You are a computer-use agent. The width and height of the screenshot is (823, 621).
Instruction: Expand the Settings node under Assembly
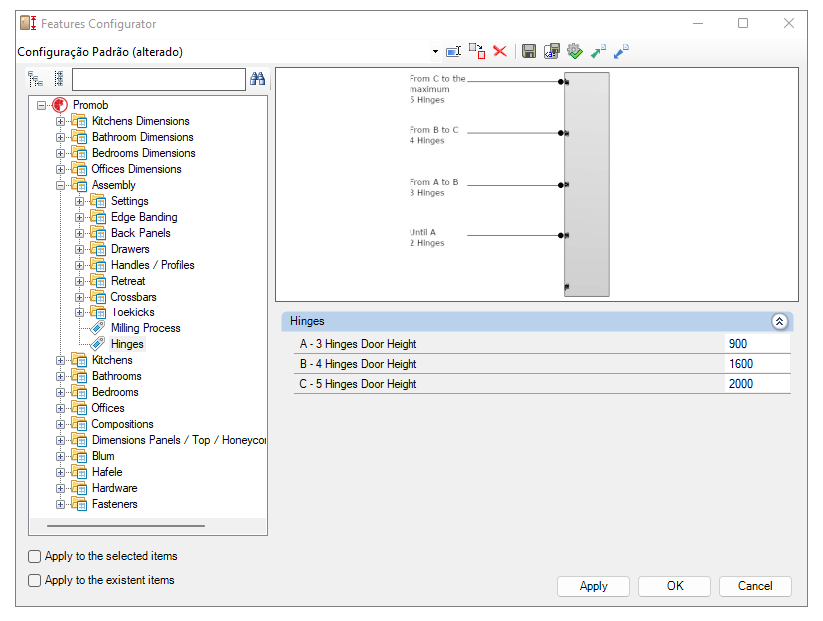(79, 202)
